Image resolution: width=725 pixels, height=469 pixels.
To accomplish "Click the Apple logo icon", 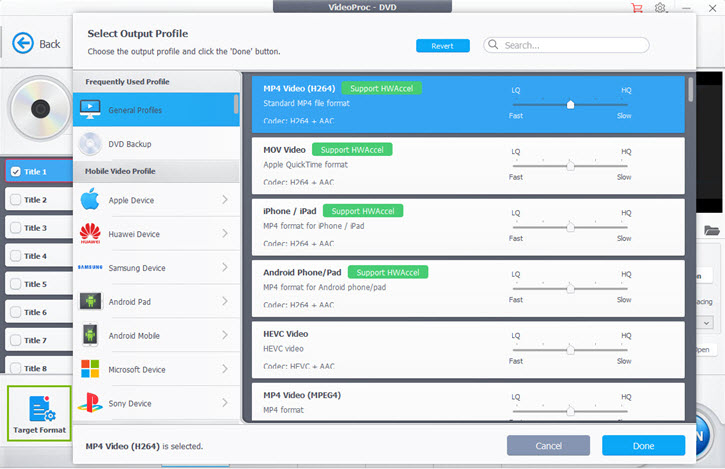I will (90, 200).
